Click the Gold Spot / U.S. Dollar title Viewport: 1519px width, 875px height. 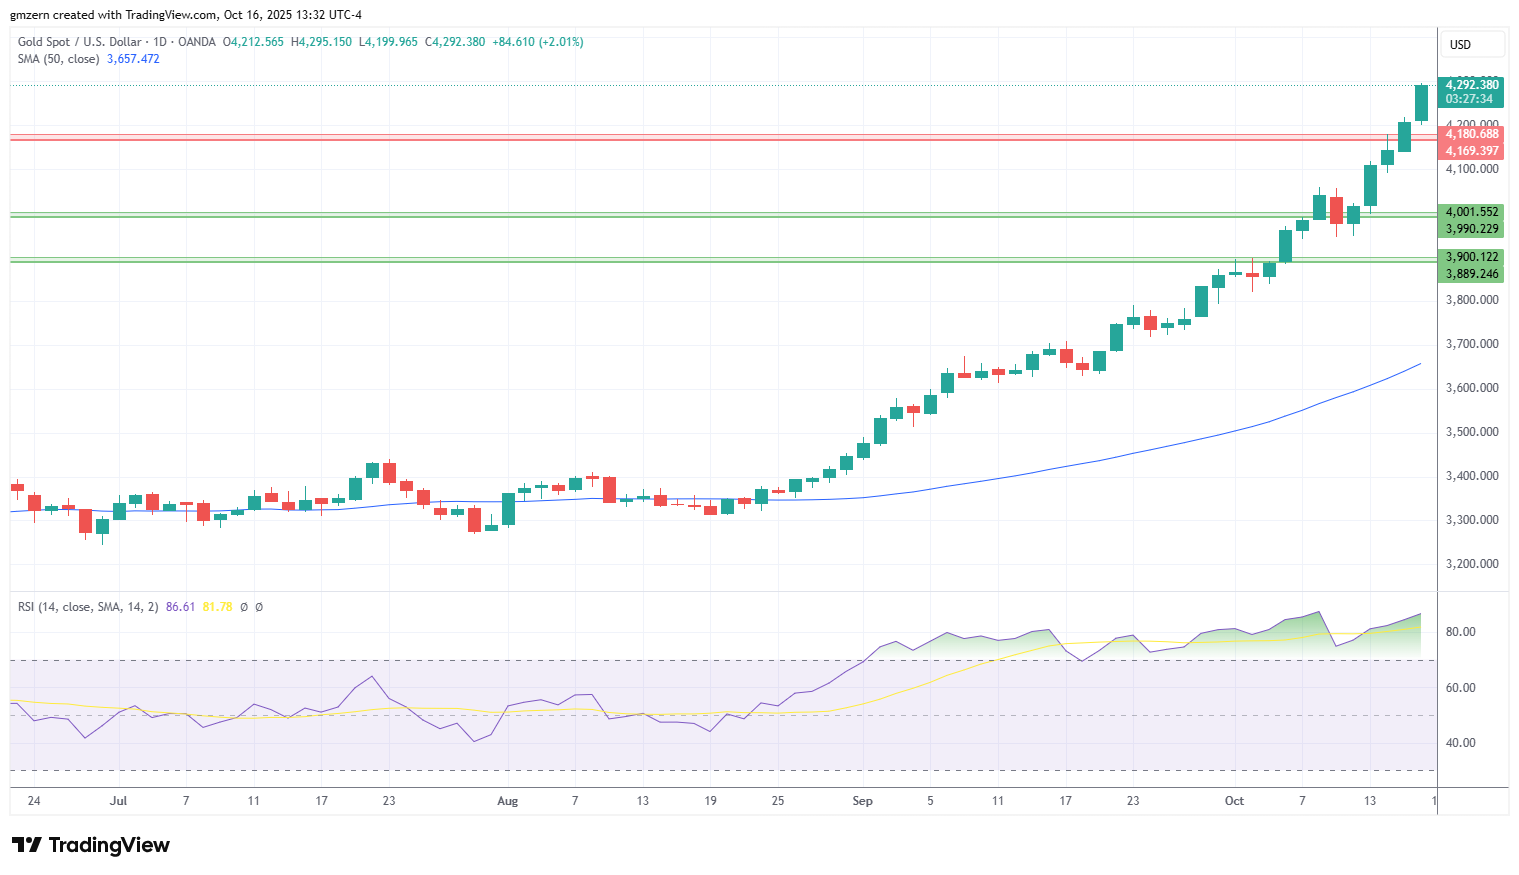coord(79,42)
